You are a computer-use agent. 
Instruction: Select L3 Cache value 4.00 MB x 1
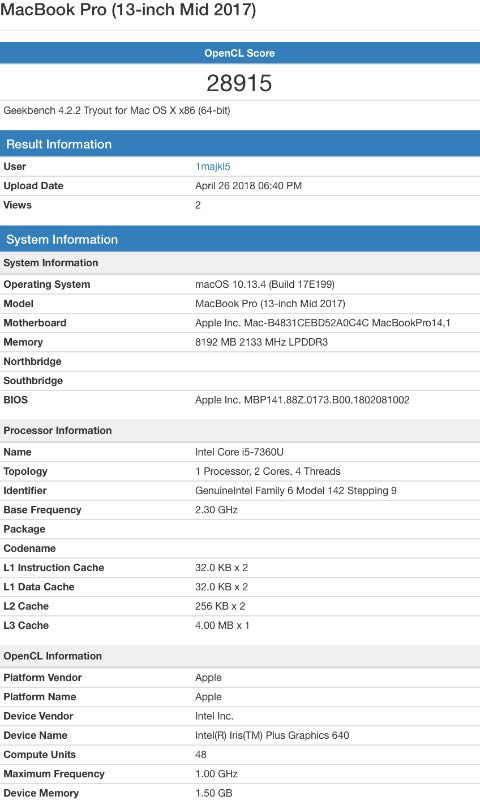point(222,626)
